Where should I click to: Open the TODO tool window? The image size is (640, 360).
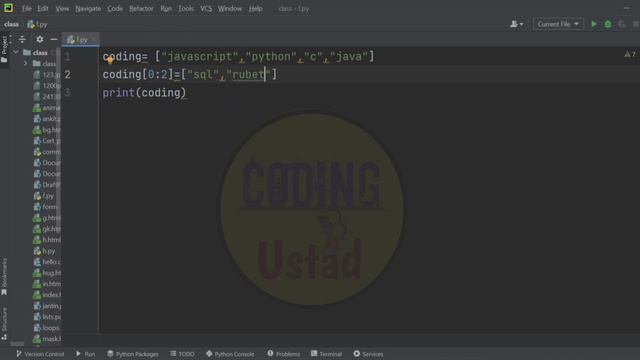182,354
